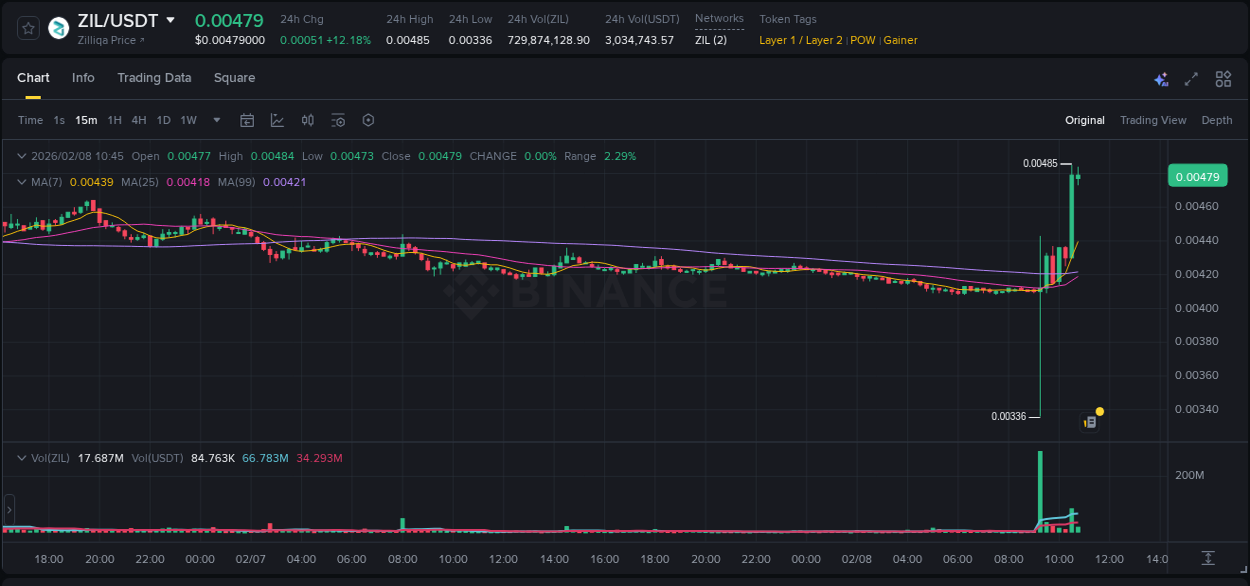The image size is (1250, 586).
Task: Open chart settings via the hexagon icon
Action: pos(368,120)
